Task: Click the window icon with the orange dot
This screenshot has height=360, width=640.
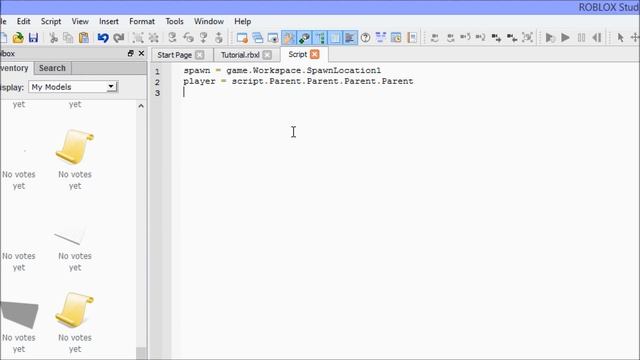Action: (242, 38)
